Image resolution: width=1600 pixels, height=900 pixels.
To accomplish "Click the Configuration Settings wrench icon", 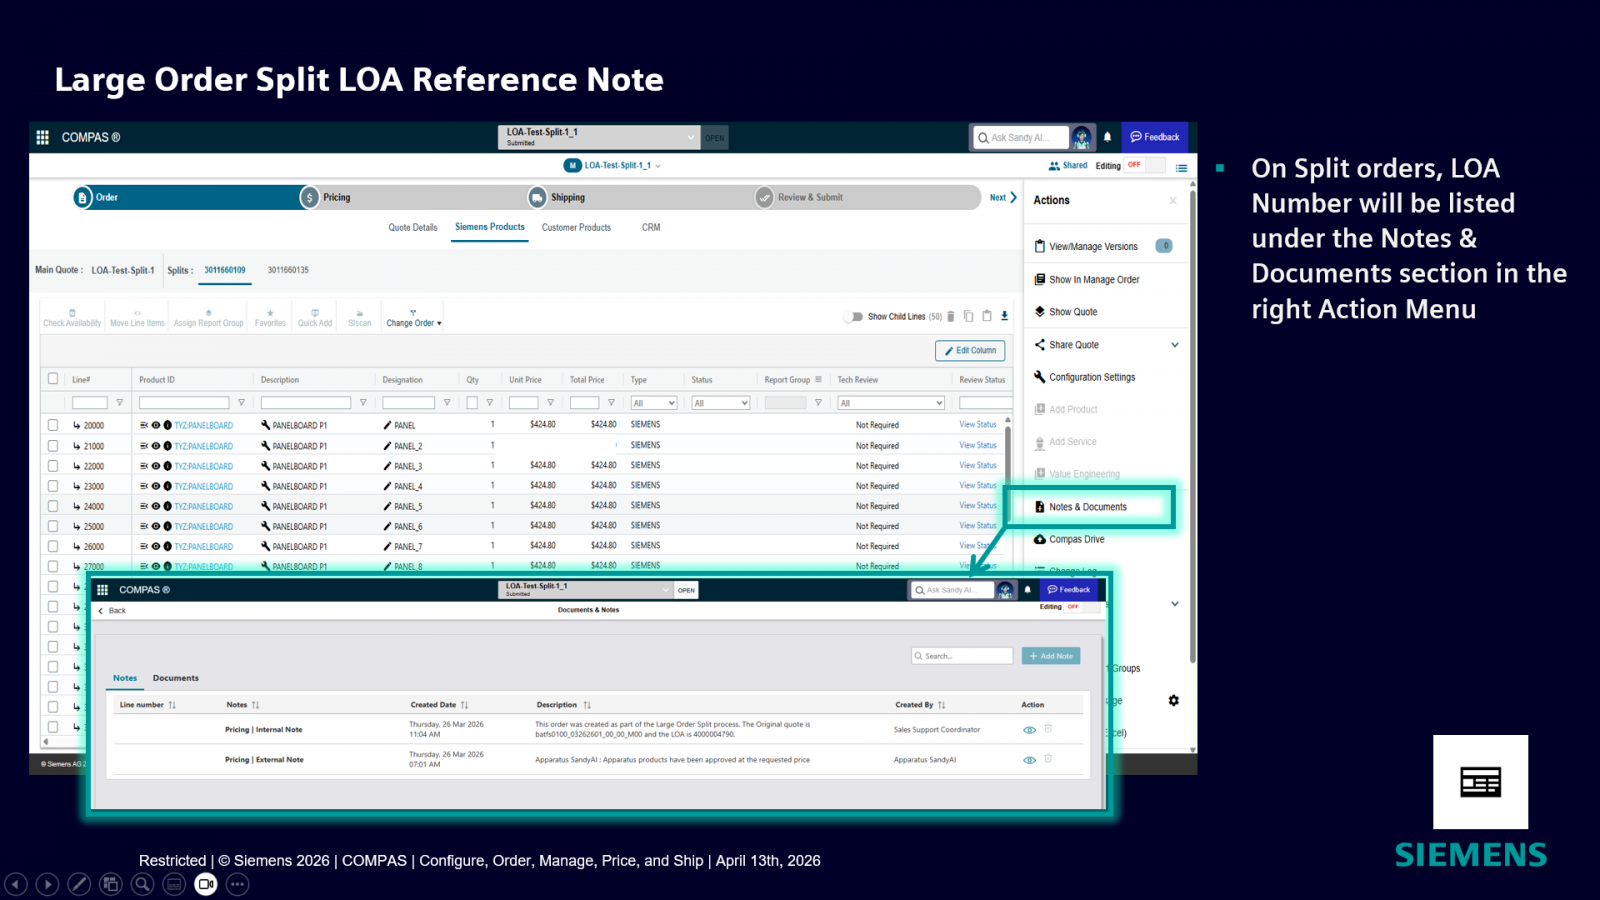I will (x=1040, y=377).
